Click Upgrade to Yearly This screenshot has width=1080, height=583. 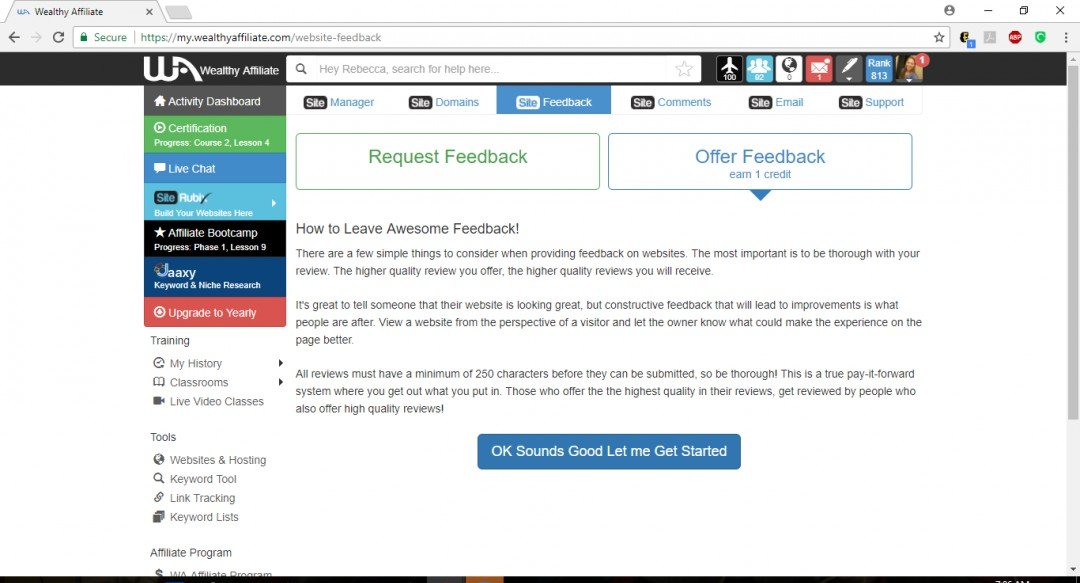point(215,312)
